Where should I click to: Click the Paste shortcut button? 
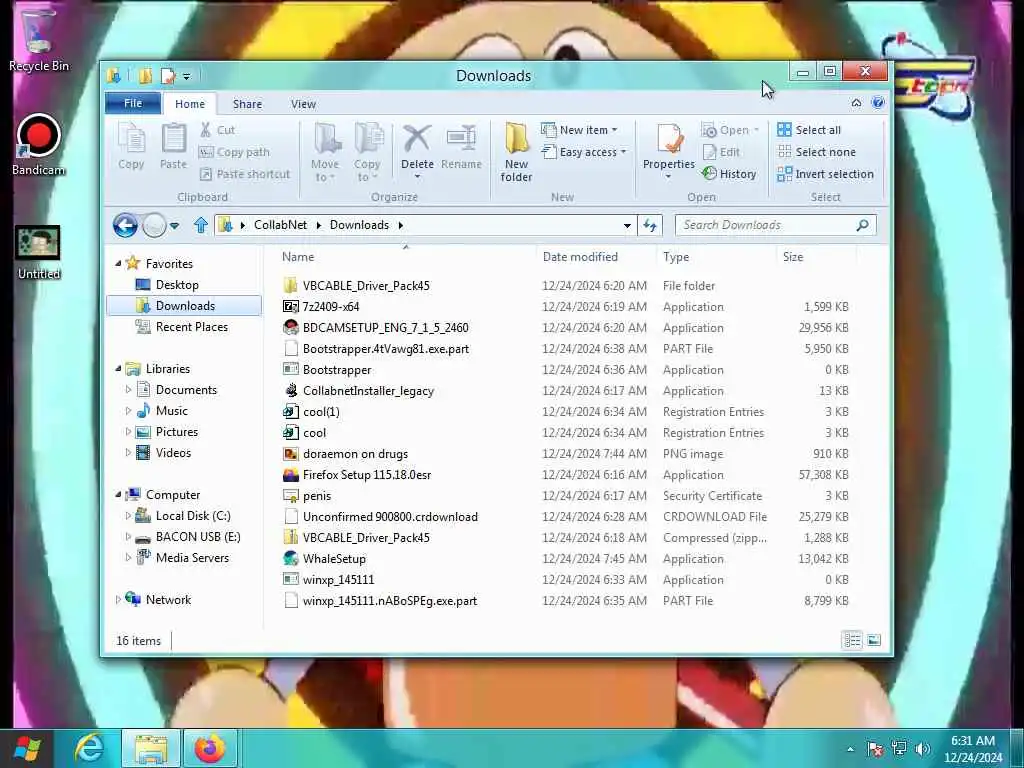pos(244,174)
